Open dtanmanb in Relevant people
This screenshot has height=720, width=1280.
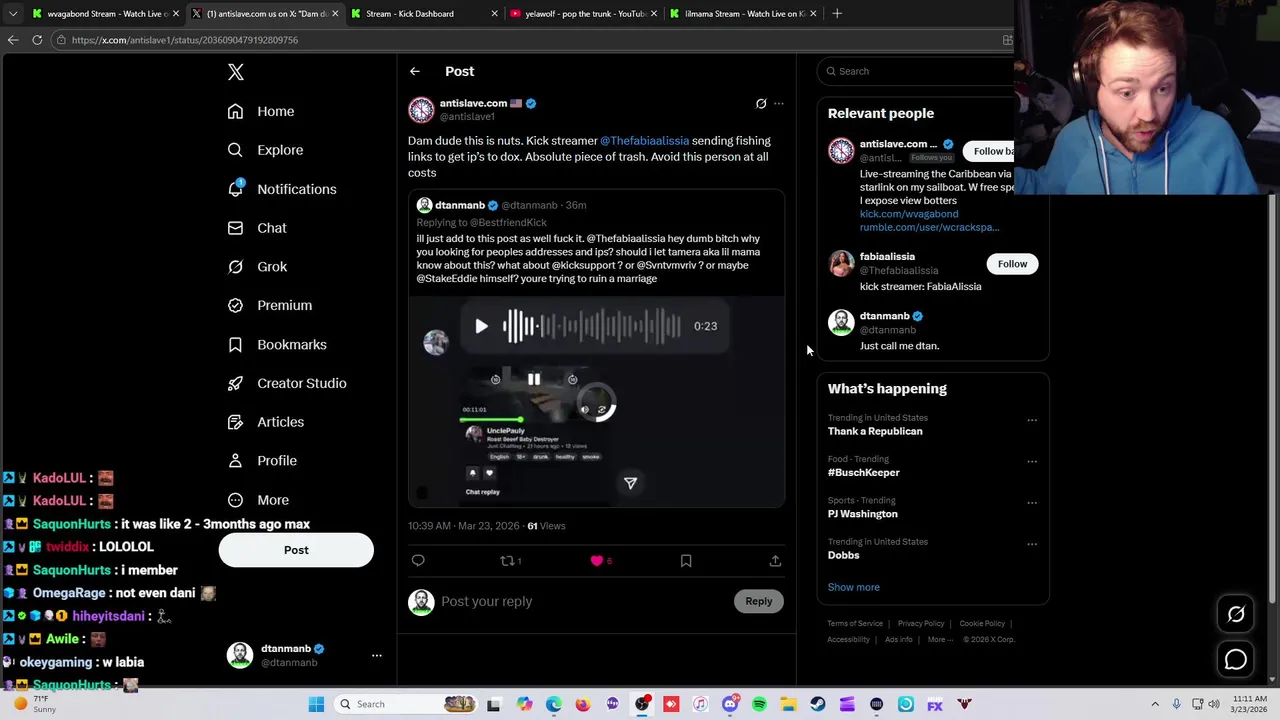point(885,316)
